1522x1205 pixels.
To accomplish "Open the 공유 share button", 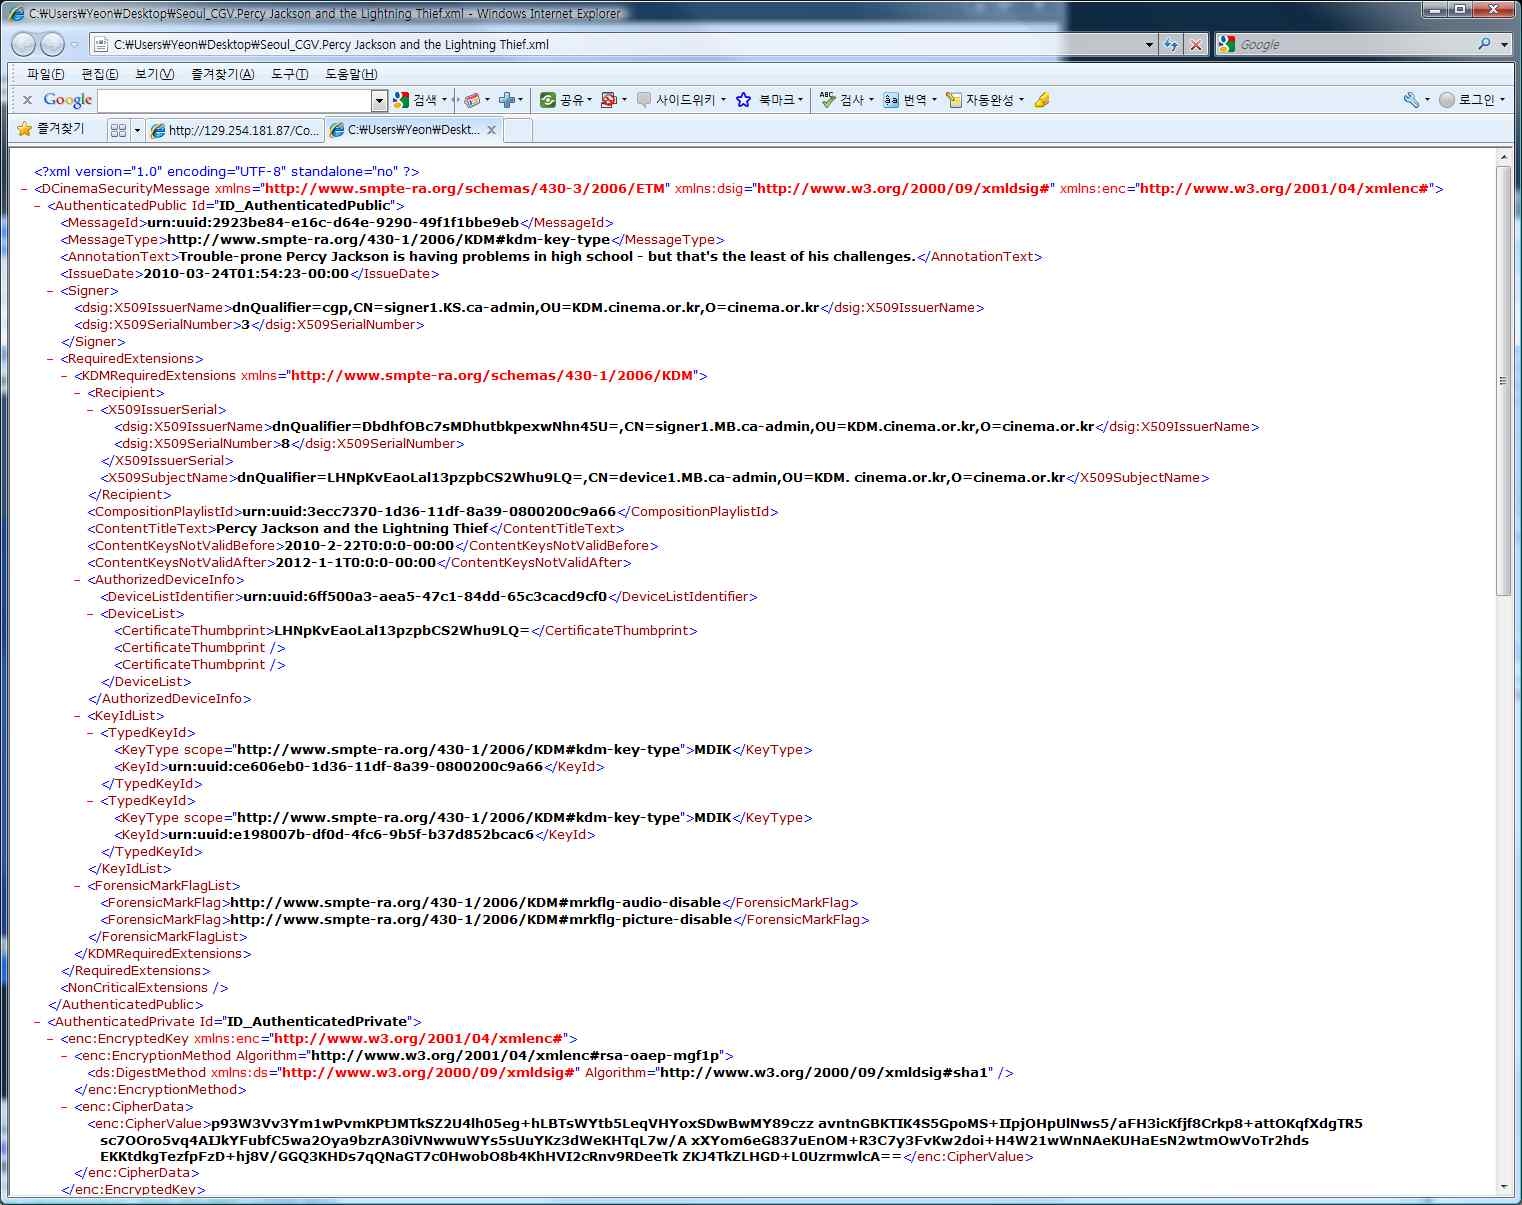I will pos(565,100).
